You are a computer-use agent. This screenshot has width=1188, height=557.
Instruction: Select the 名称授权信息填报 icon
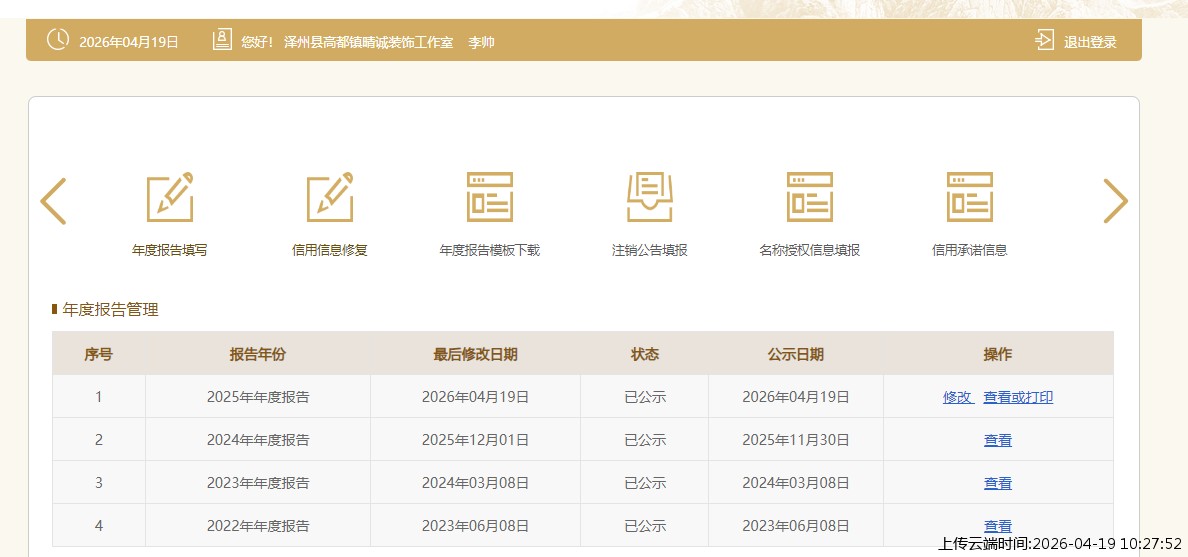tap(810, 197)
